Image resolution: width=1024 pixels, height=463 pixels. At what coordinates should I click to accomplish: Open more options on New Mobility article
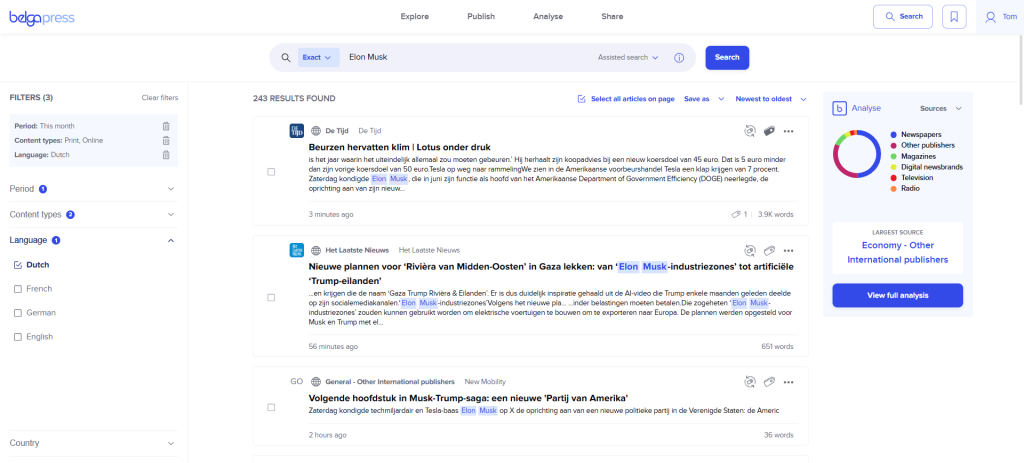tap(788, 381)
